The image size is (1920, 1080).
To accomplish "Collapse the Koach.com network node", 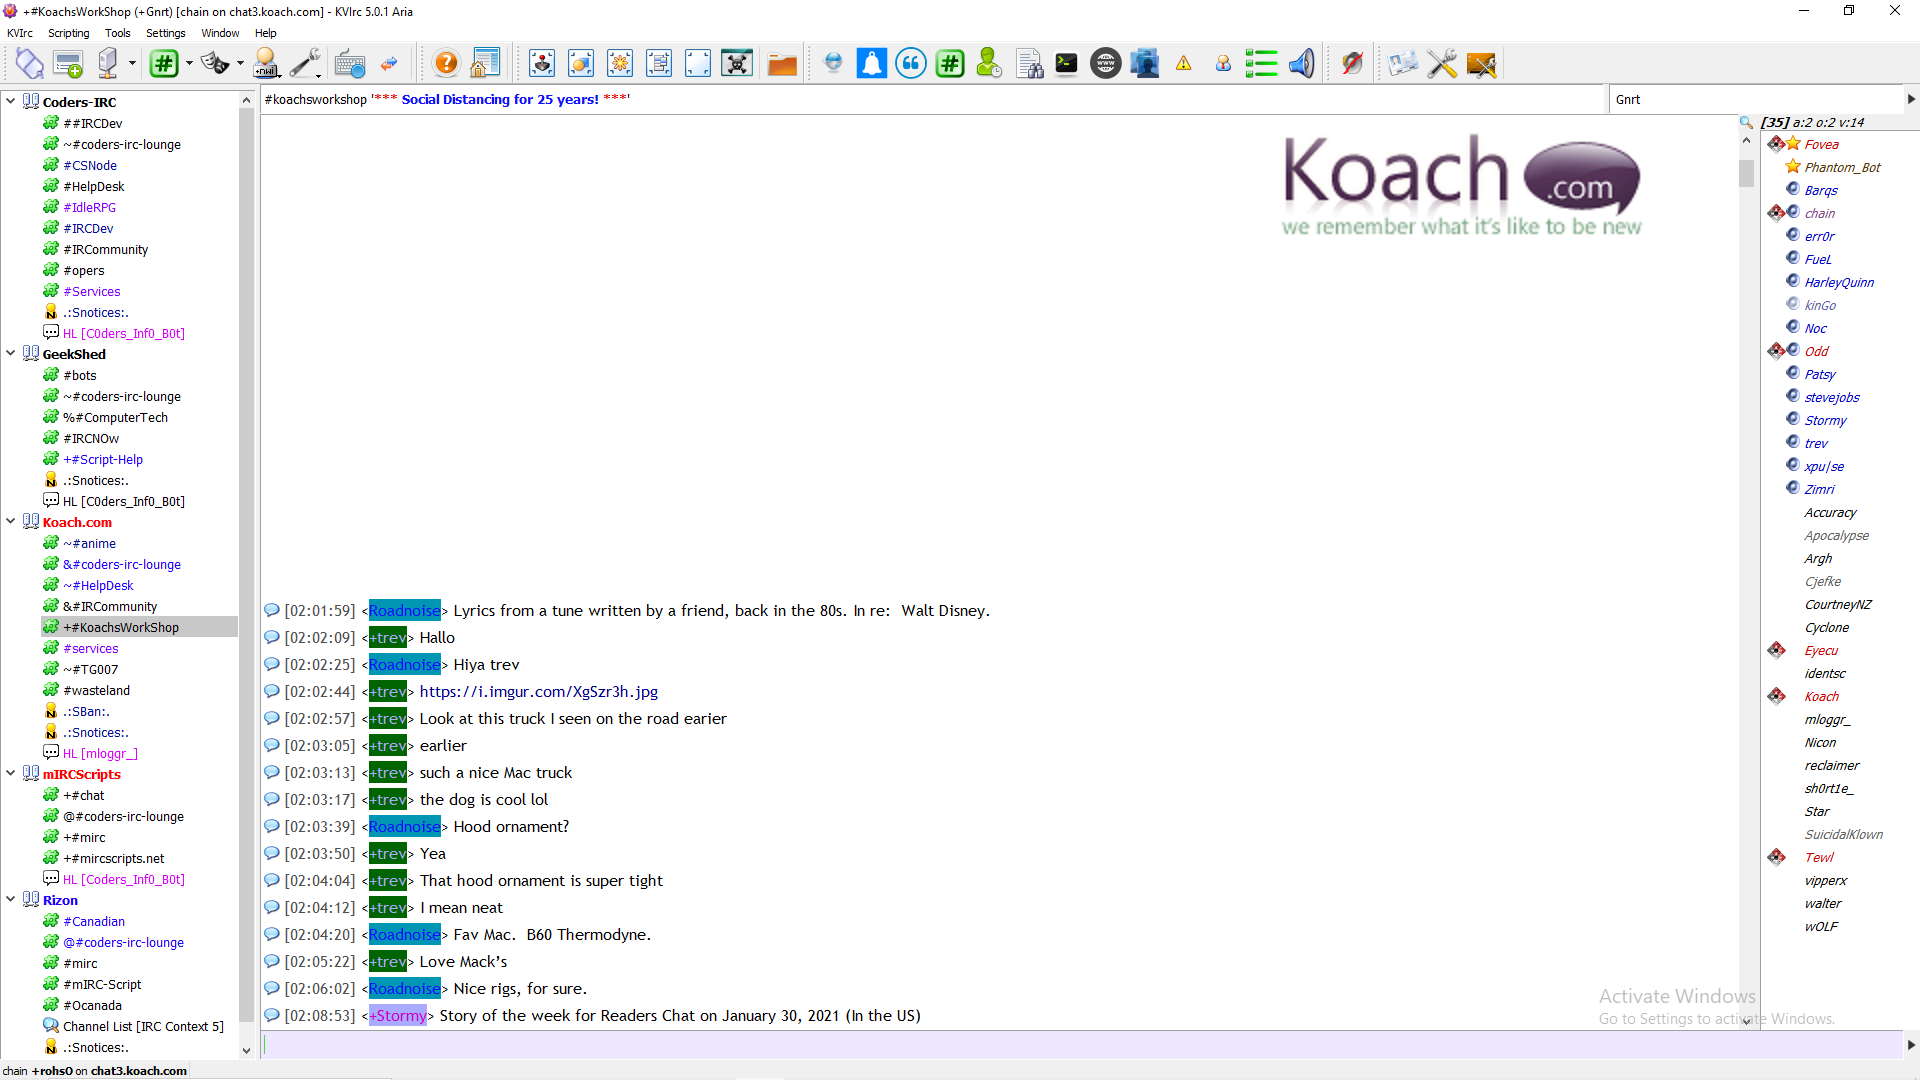I will (11, 521).
